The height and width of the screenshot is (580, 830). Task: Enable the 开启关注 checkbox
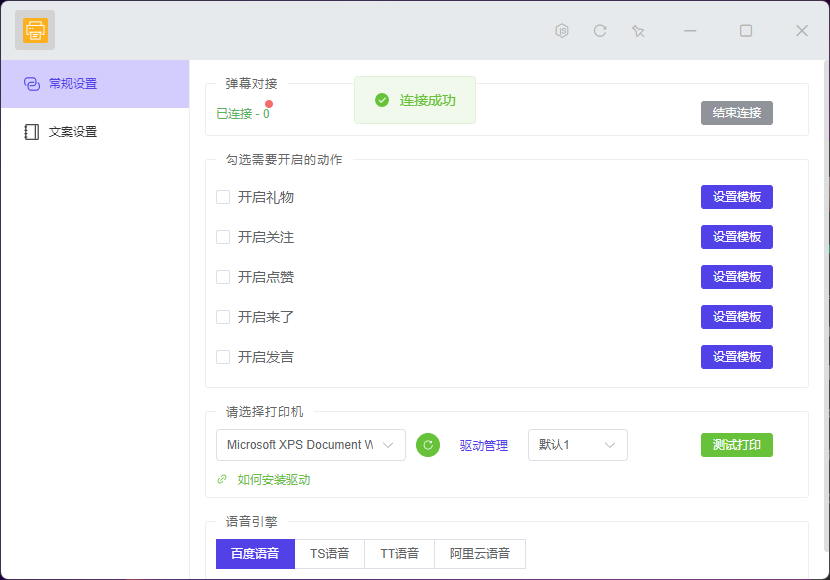tap(223, 237)
